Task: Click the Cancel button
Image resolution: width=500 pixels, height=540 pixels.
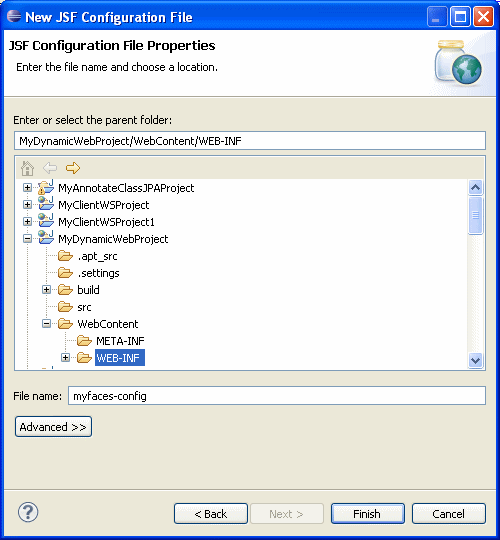Action: pyautogui.click(x=449, y=513)
